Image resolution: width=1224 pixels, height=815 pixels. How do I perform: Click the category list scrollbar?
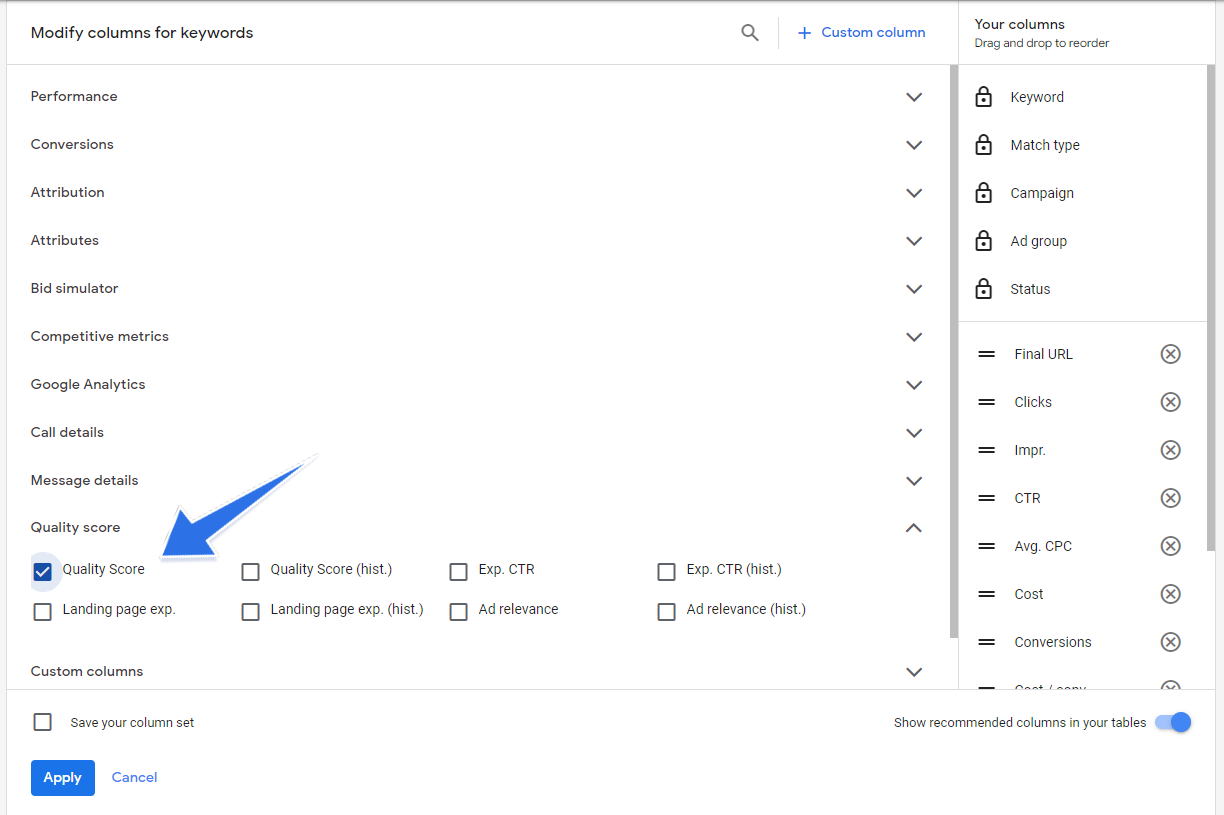coord(954,351)
